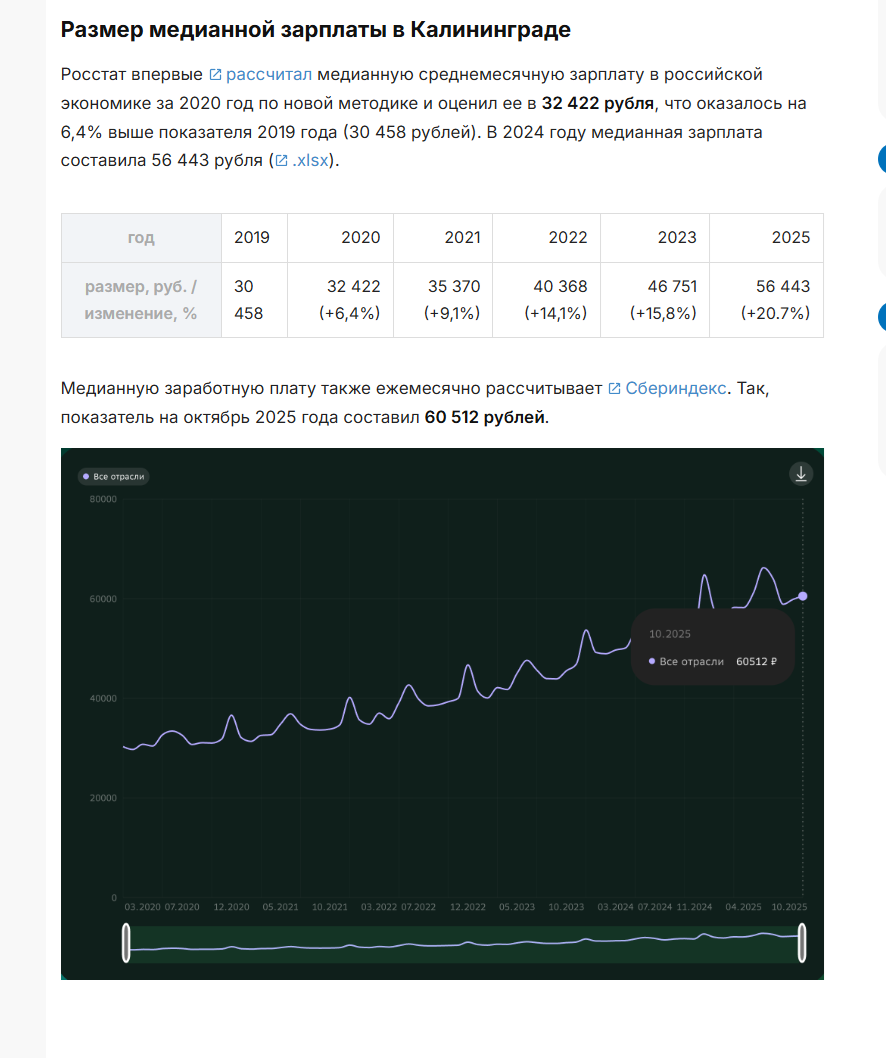Click the mini-chart range navigator track
Image resolution: width=886 pixels, height=1058 pixels.
click(460, 943)
